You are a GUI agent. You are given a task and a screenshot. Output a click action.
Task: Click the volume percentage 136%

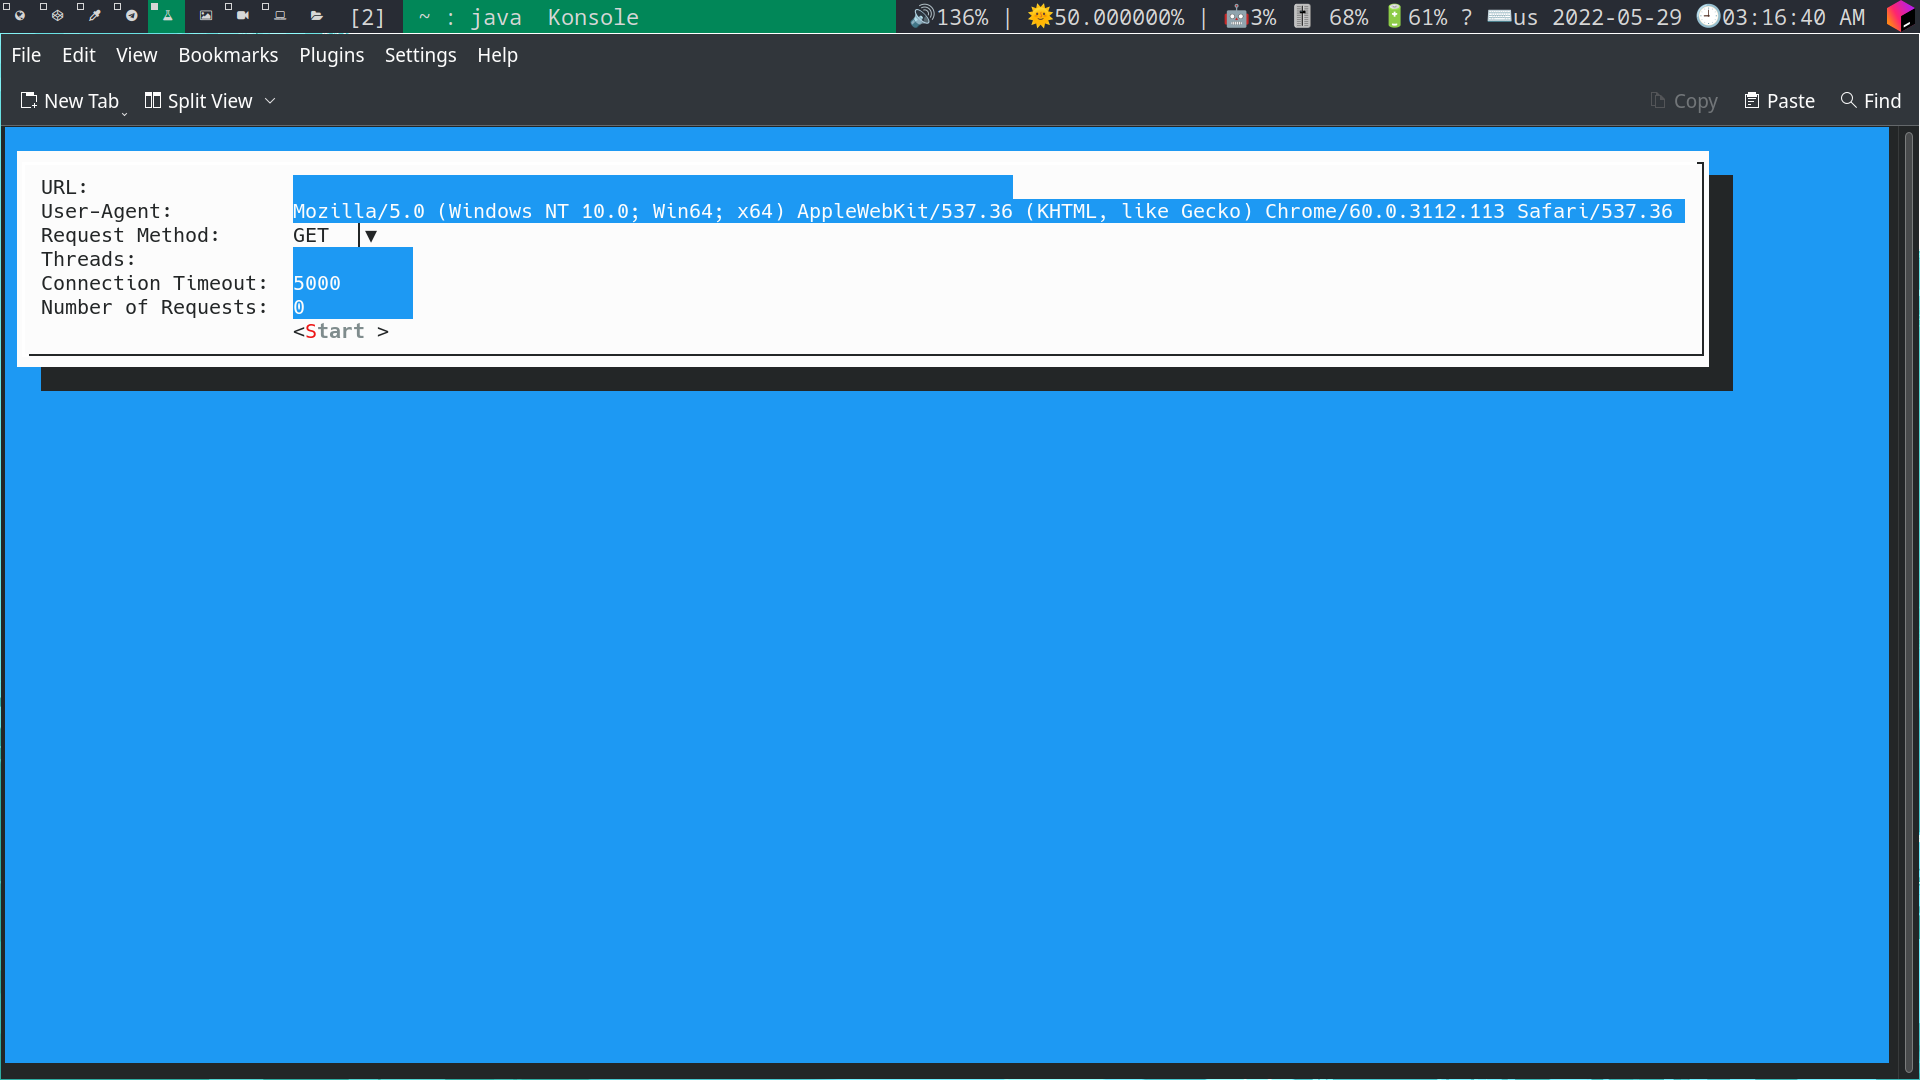click(x=962, y=17)
